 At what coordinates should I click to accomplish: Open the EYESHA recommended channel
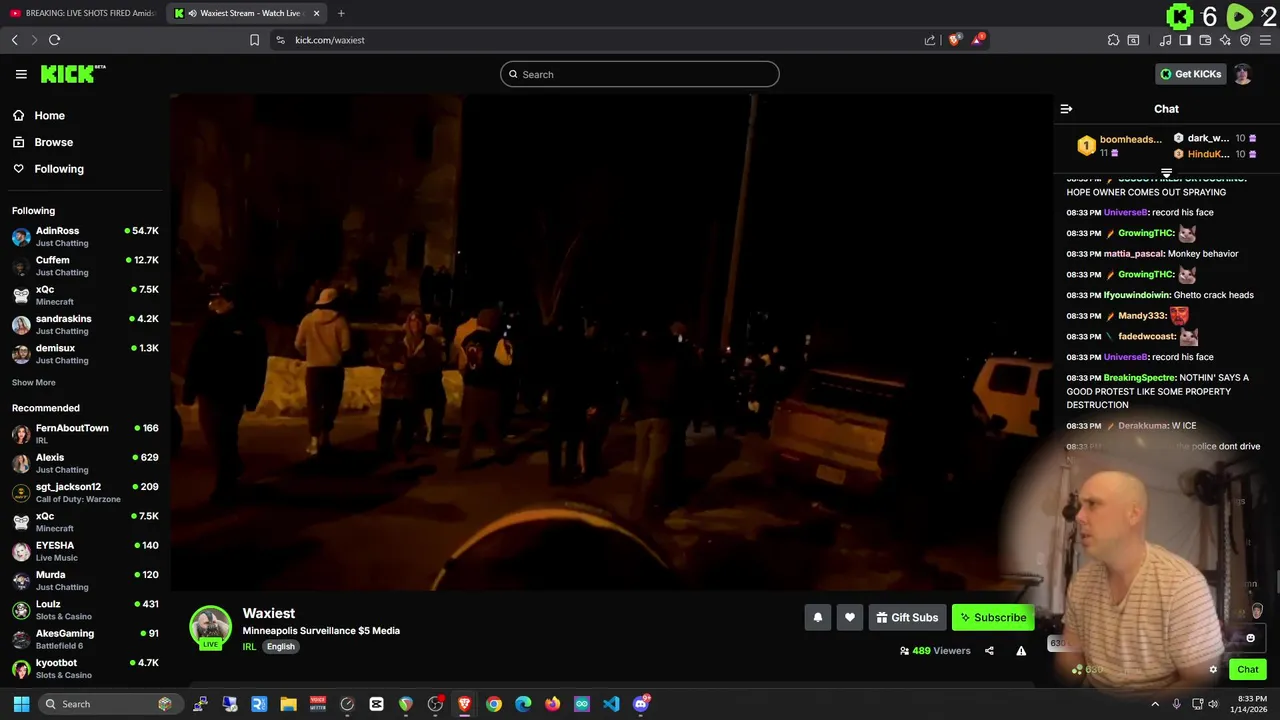85,551
